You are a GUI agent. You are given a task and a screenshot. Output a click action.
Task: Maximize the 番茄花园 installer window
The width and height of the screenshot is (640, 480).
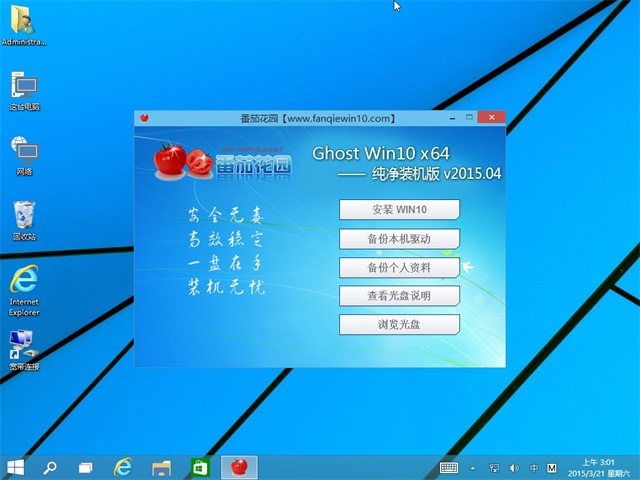click(x=469, y=118)
